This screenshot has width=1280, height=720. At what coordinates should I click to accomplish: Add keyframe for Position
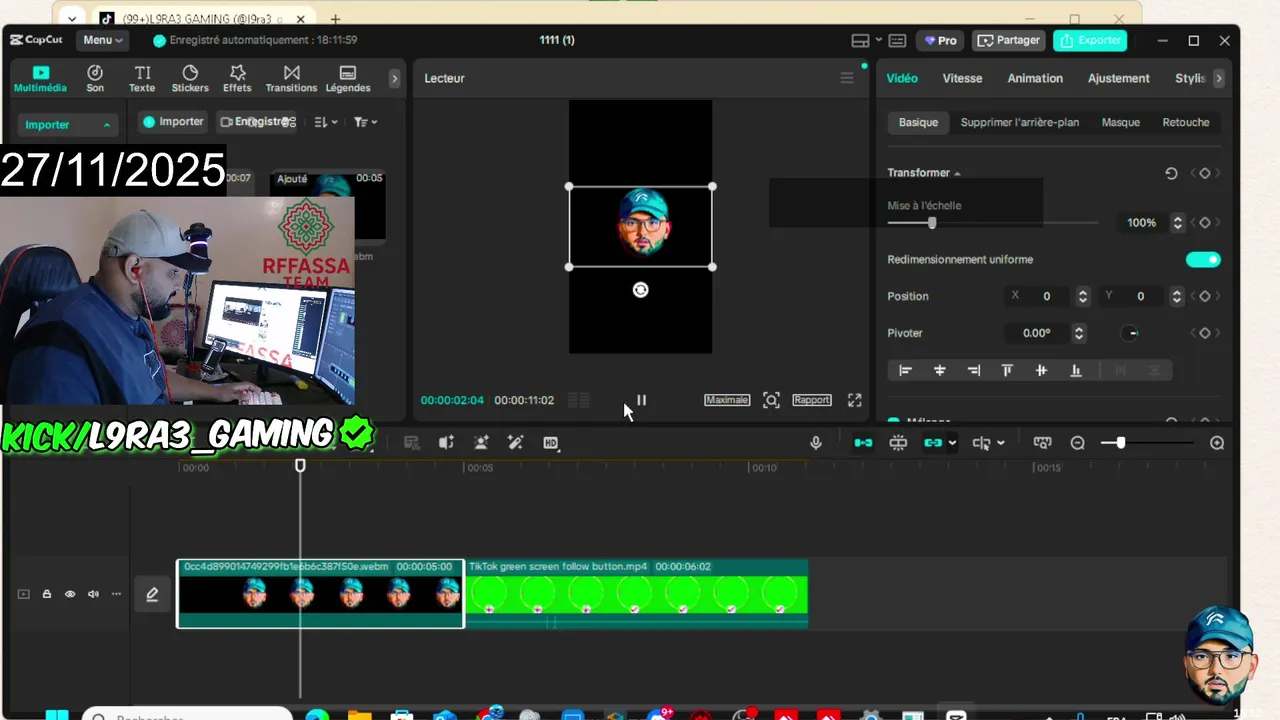[x=1205, y=296]
